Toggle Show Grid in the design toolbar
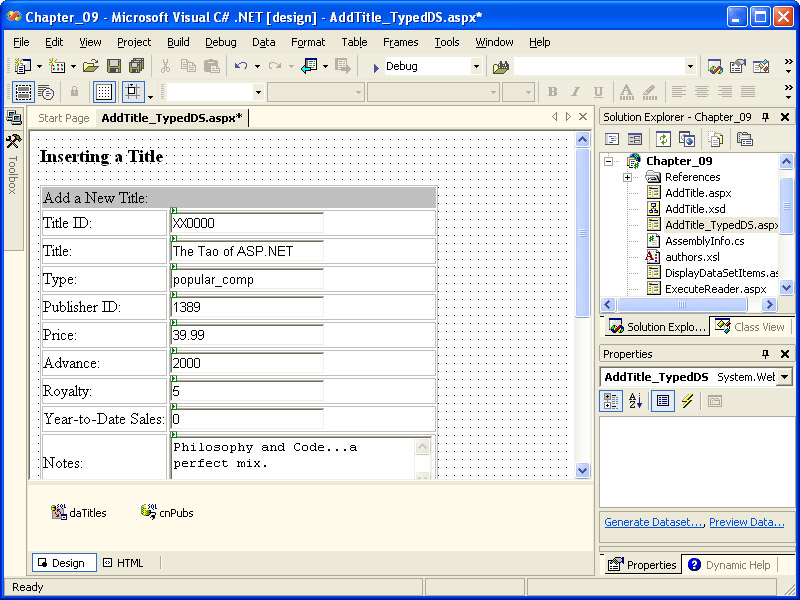Screen dimensions: 800x600 coord(104,92)
